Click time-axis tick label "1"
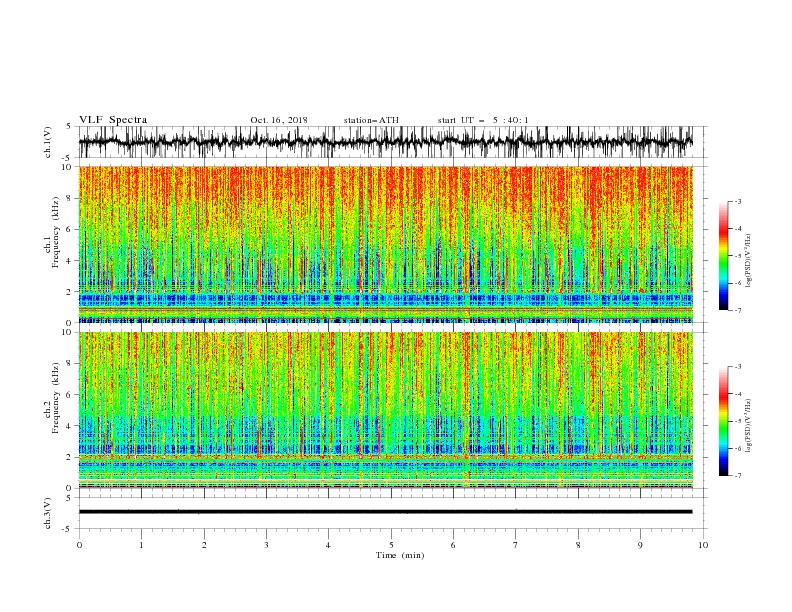Viewport: 792px width, 612px height. click(141, 545)
